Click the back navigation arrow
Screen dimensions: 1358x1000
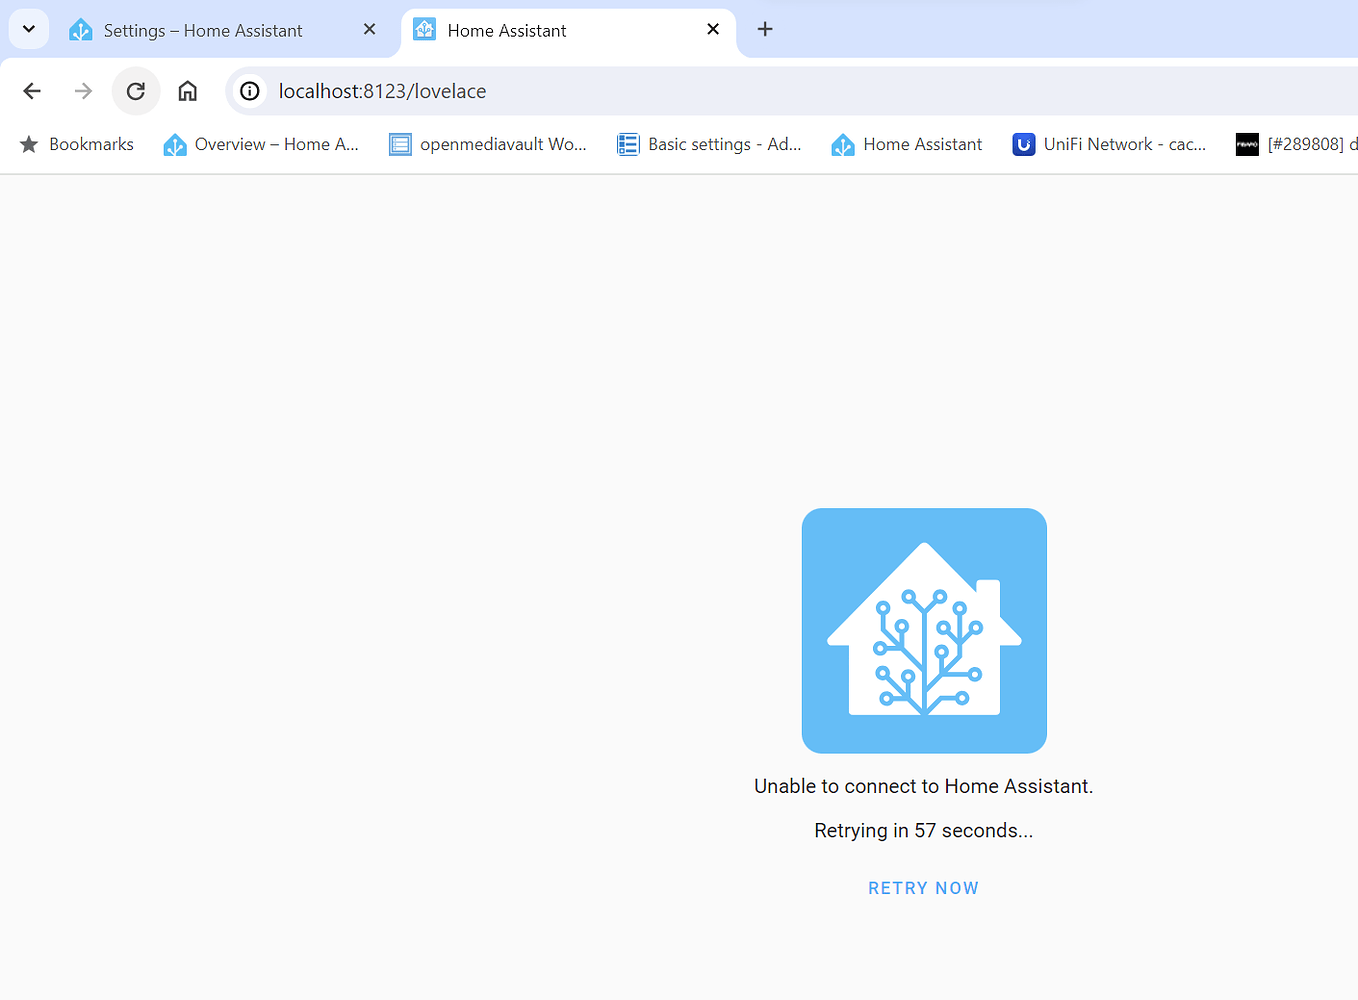point(31,91)
